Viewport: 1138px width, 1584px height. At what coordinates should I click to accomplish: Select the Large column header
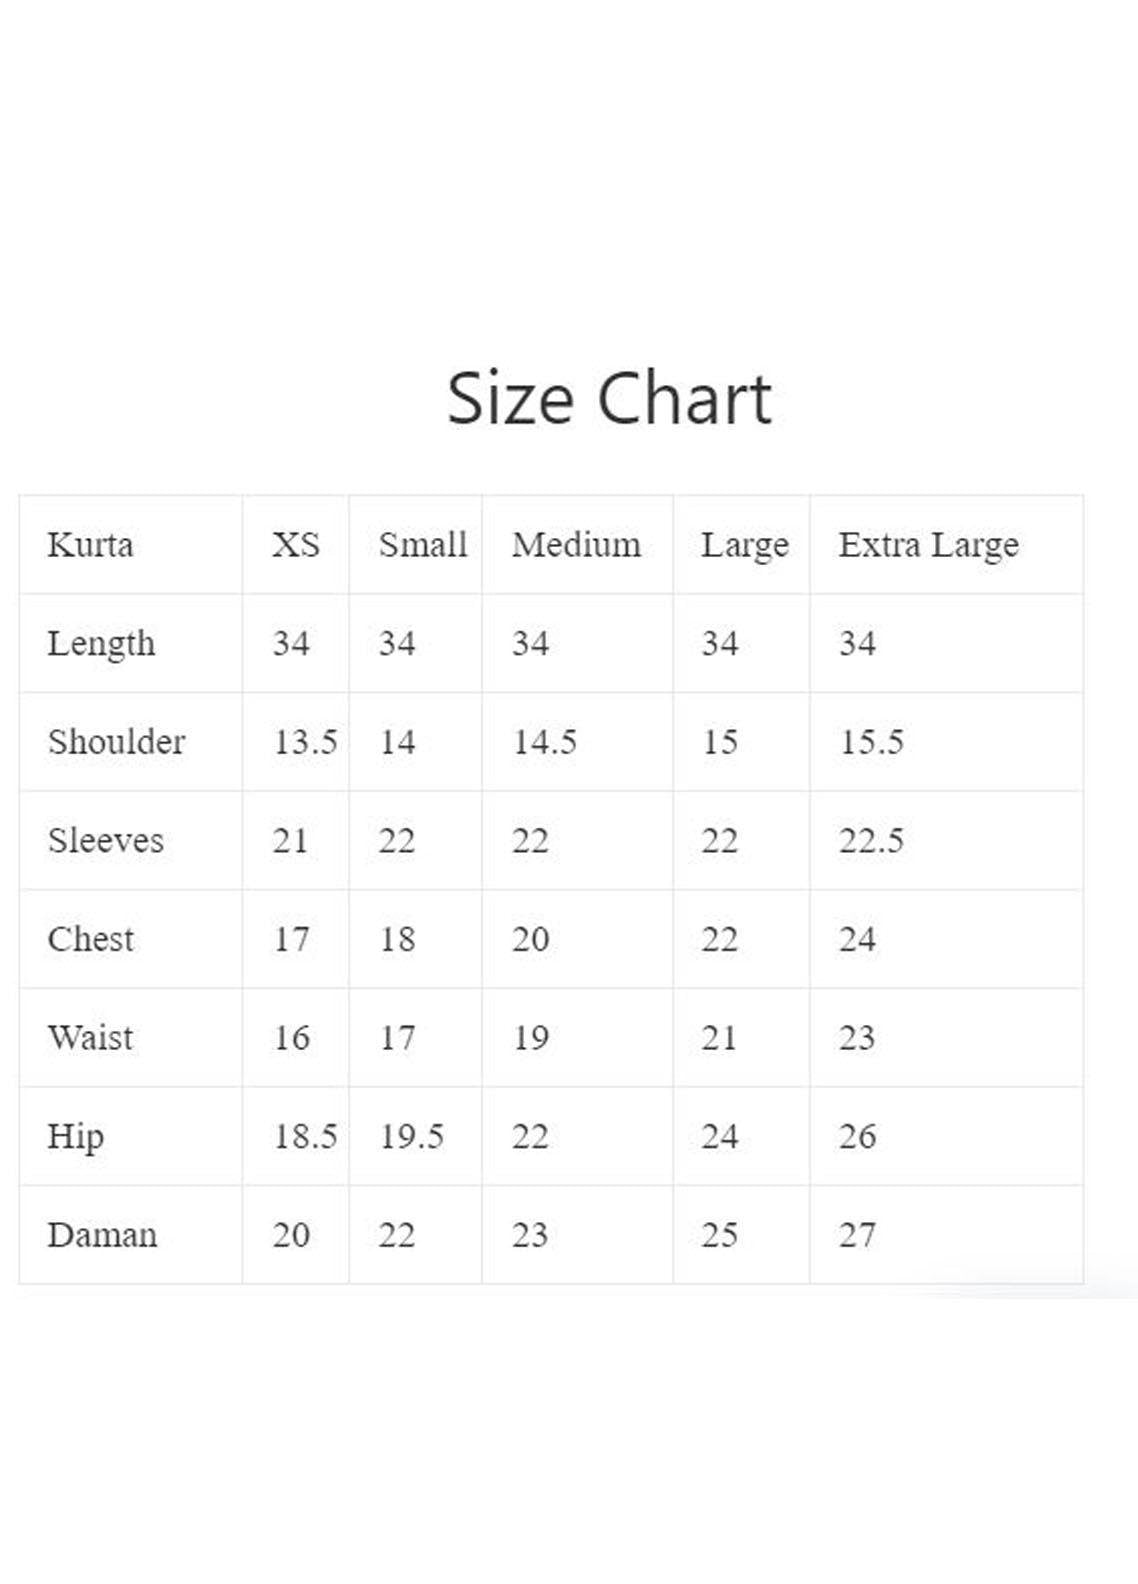point(744,545)
